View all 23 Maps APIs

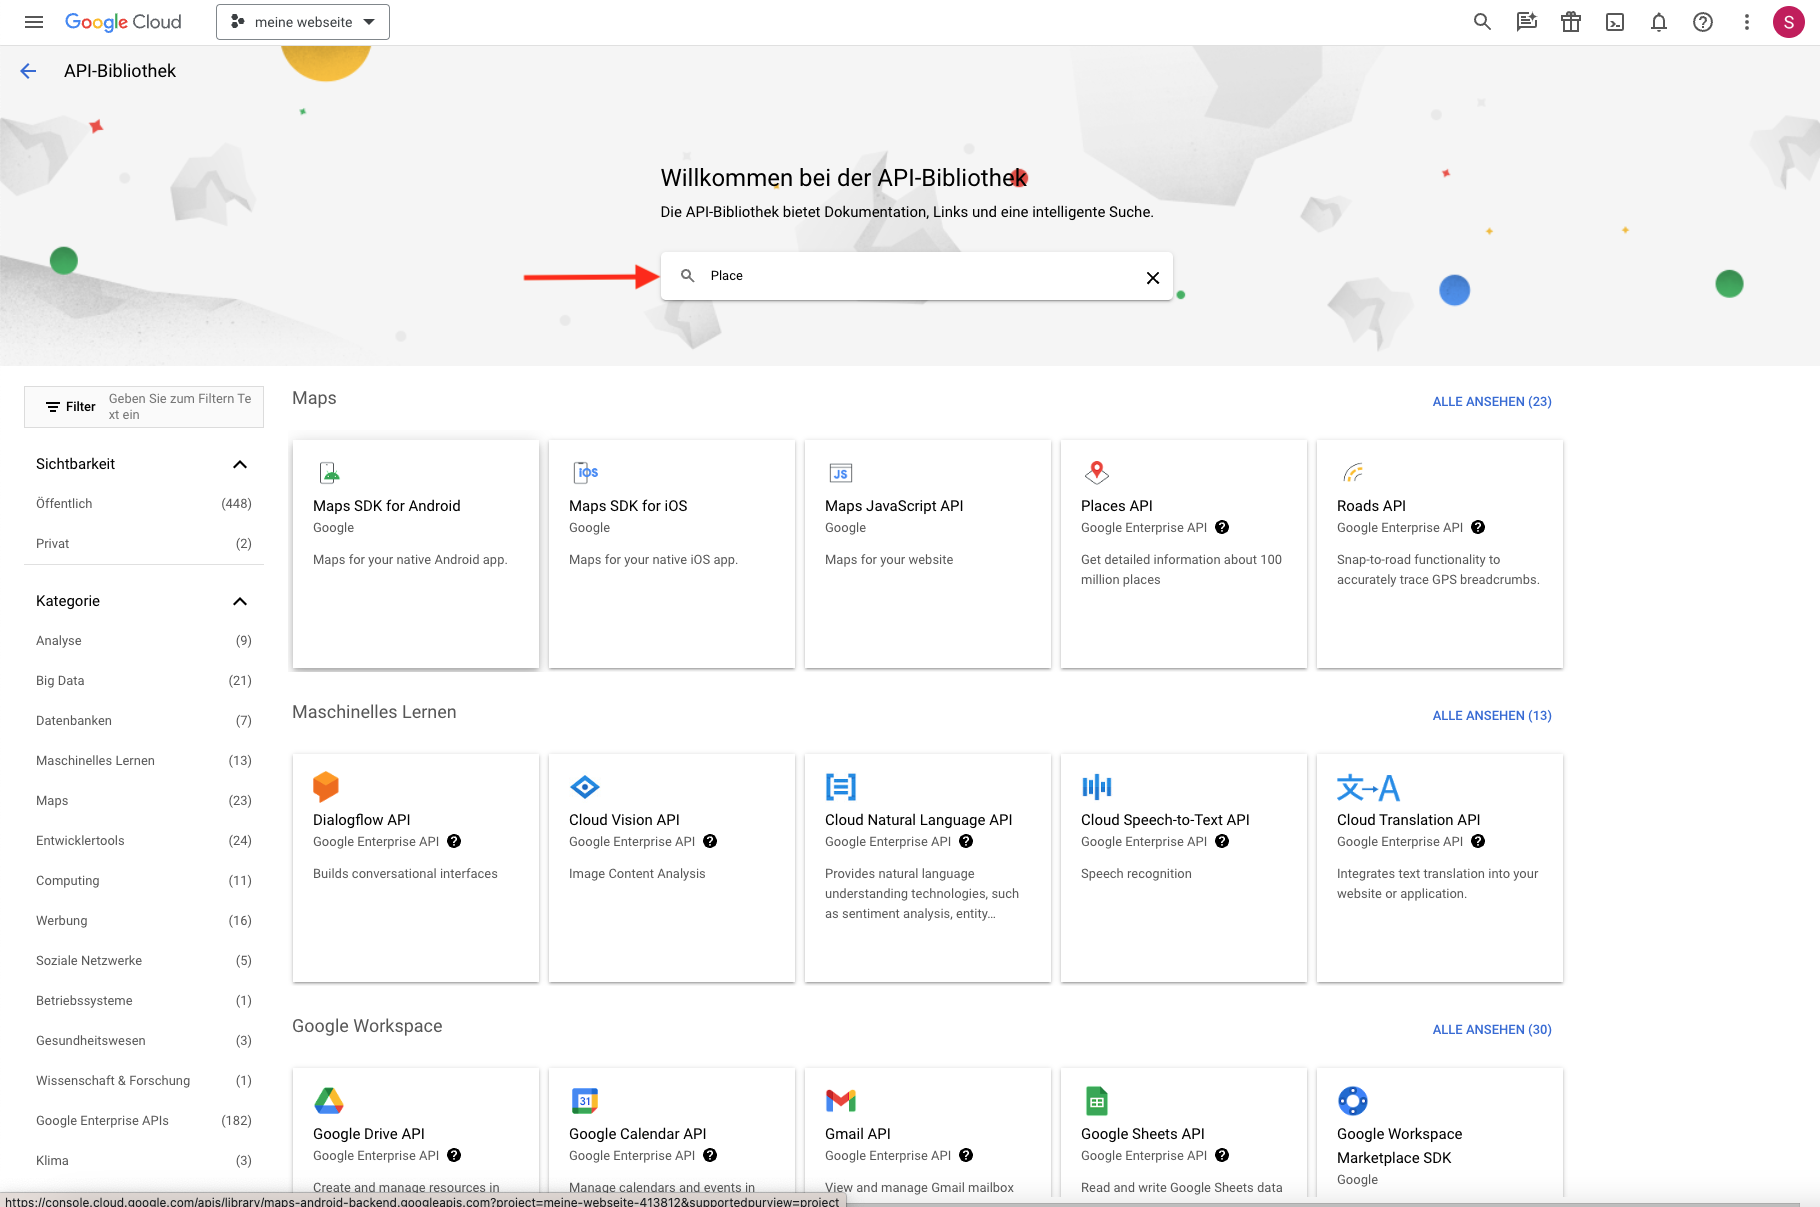(x=1492, y=402)
